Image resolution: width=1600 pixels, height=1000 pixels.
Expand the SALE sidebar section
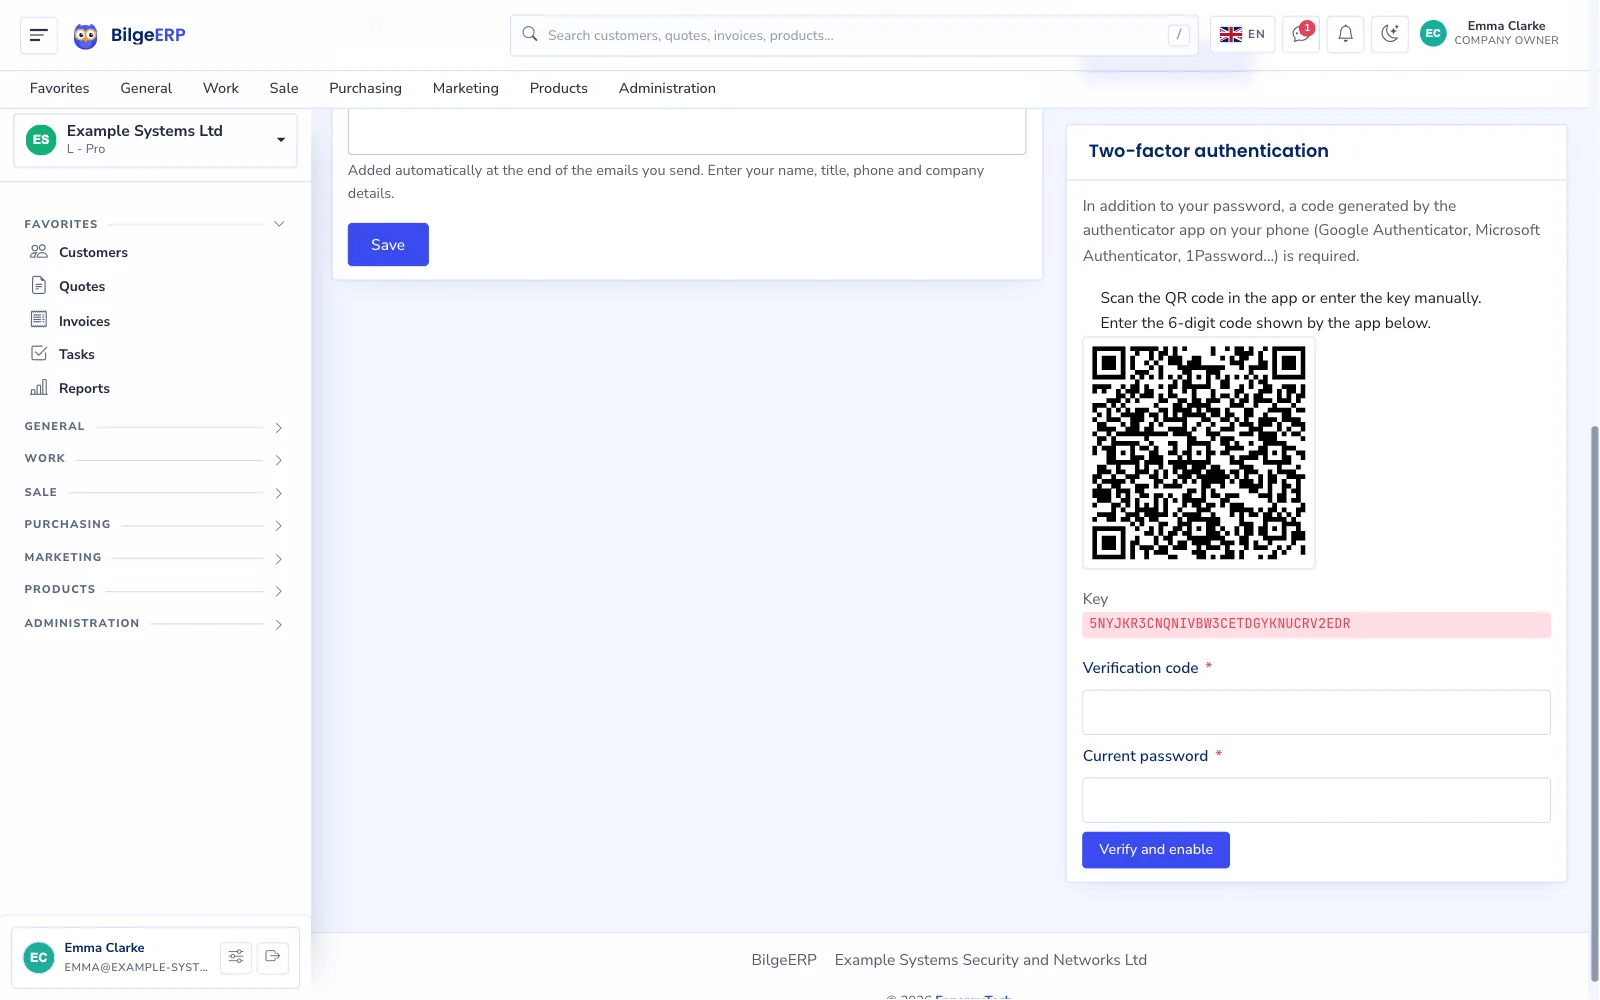coord(155,493)
